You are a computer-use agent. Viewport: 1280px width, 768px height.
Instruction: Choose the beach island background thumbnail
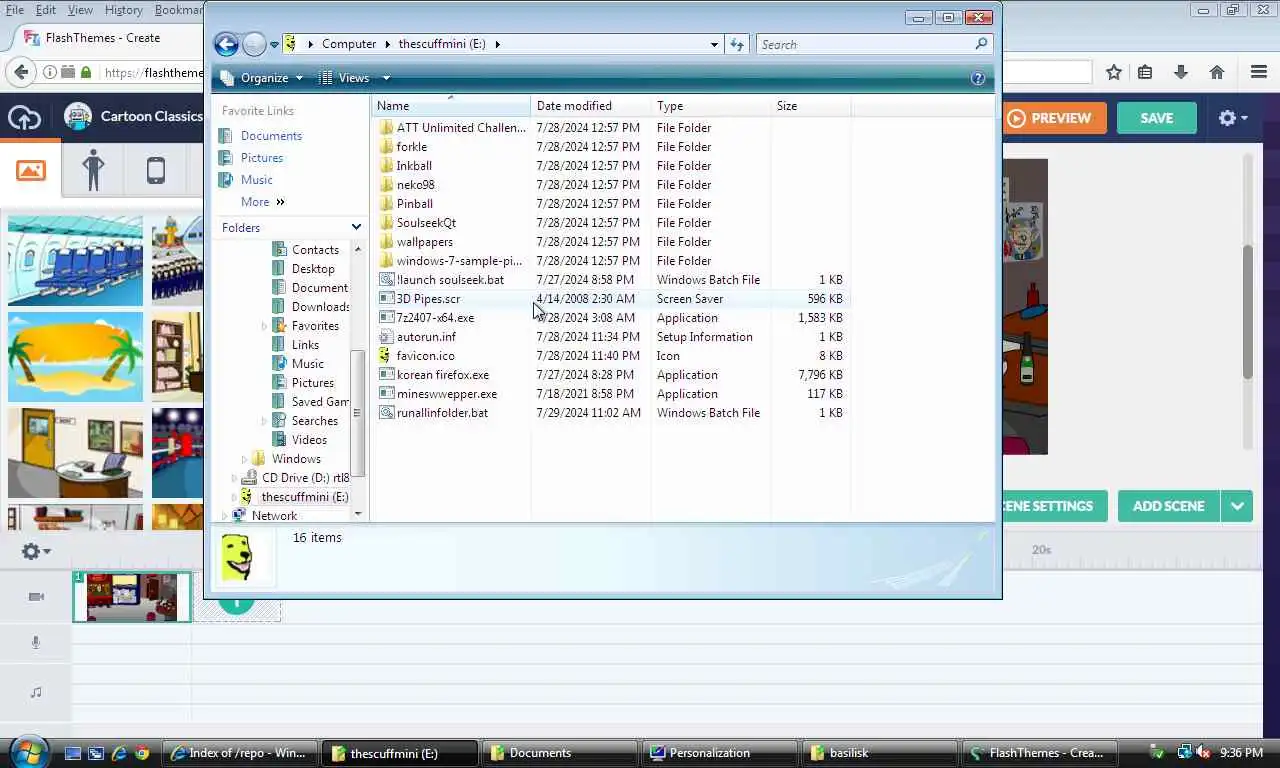point(75,357)
